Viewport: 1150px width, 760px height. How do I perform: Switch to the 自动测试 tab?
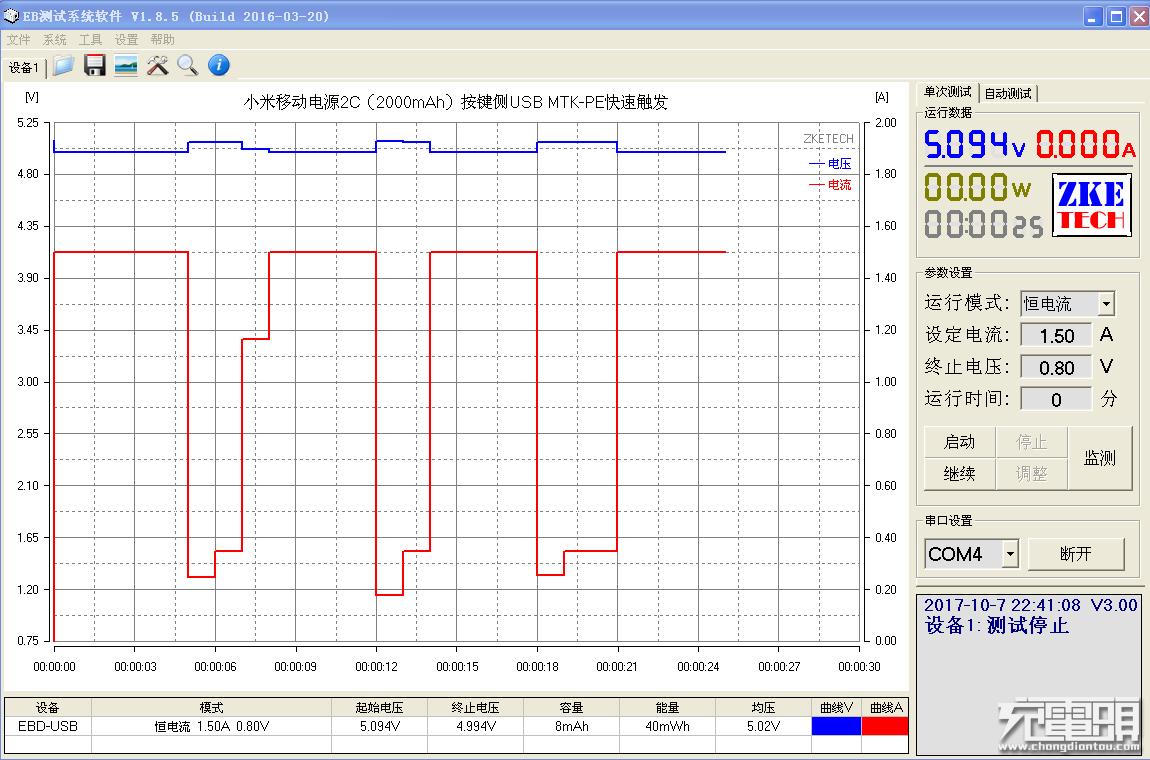[1008, 92]
